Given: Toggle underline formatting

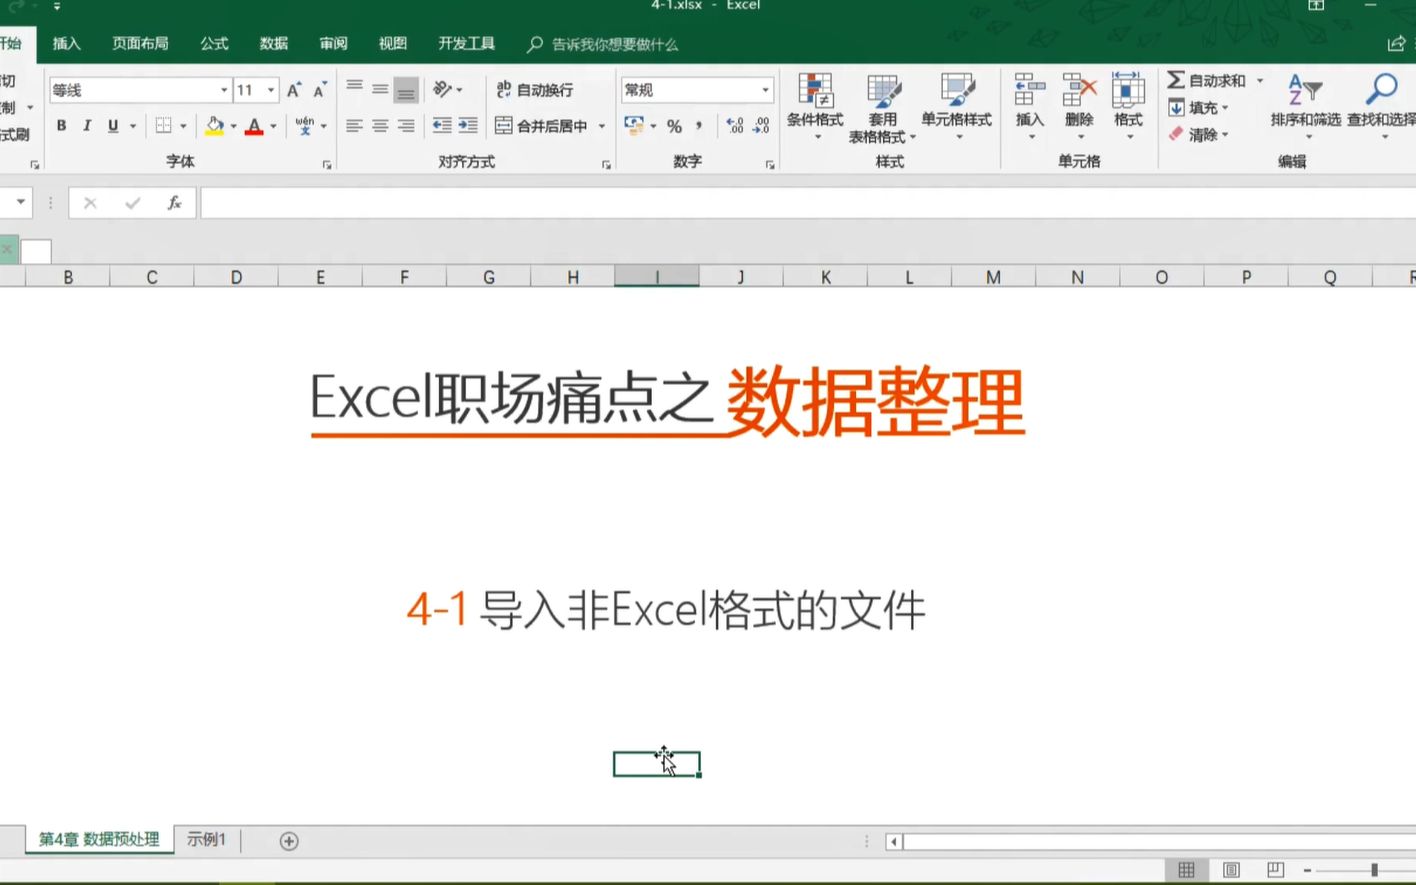Looking at the screenshot, I should tap(113, 126).
